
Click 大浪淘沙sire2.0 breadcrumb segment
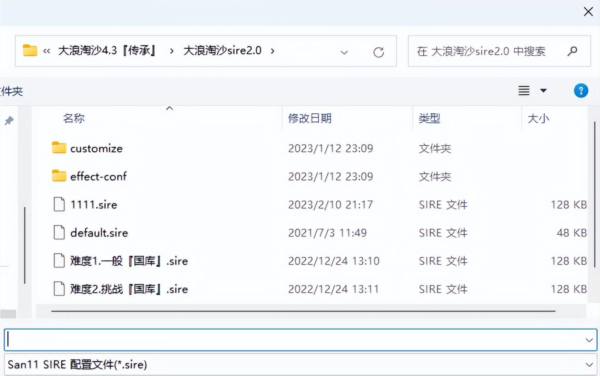pyautogui.click(x=222, y=50)
